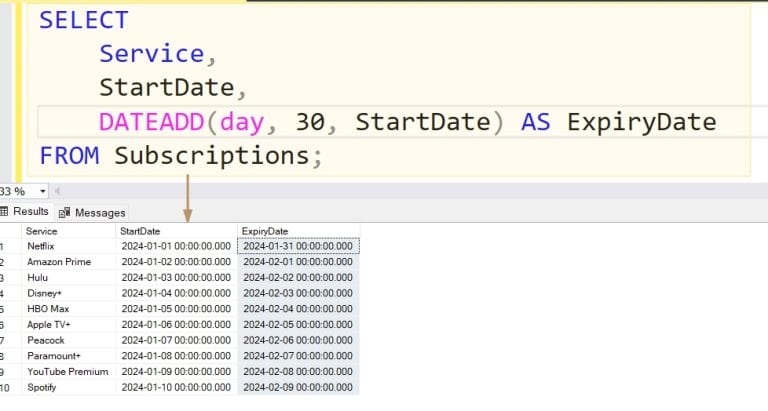Click StartDate cell 2024-01-01
The width and height of the screenshot is (768, 411).
(176, 246)
